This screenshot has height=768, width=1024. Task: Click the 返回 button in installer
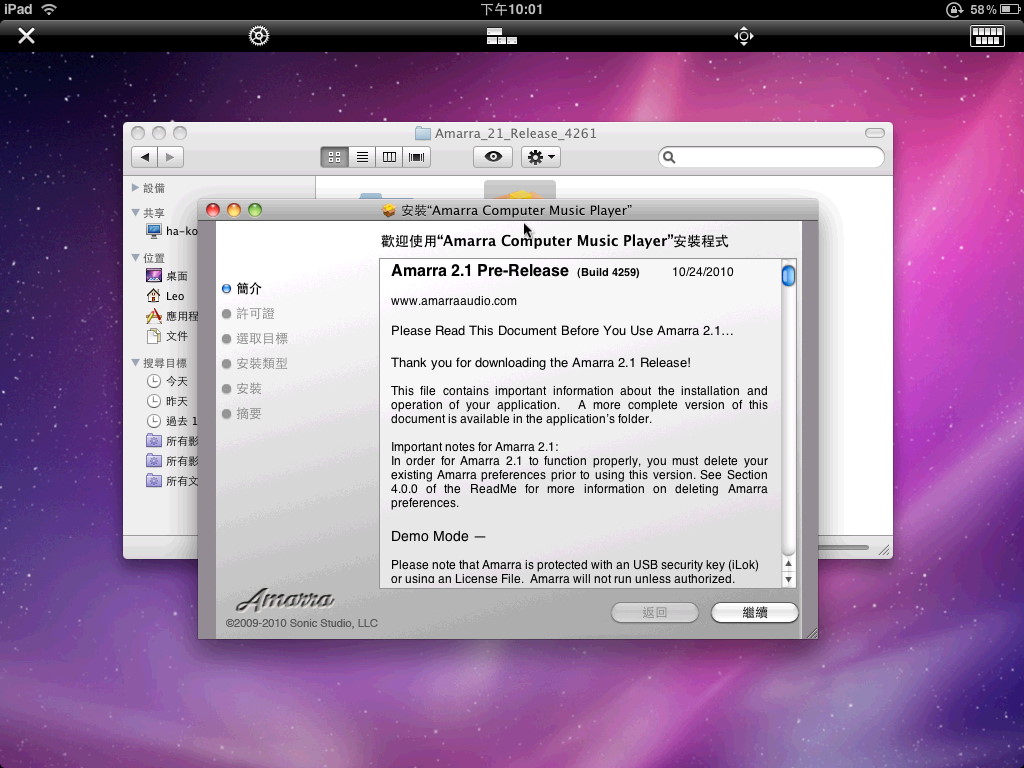(654, 613)
